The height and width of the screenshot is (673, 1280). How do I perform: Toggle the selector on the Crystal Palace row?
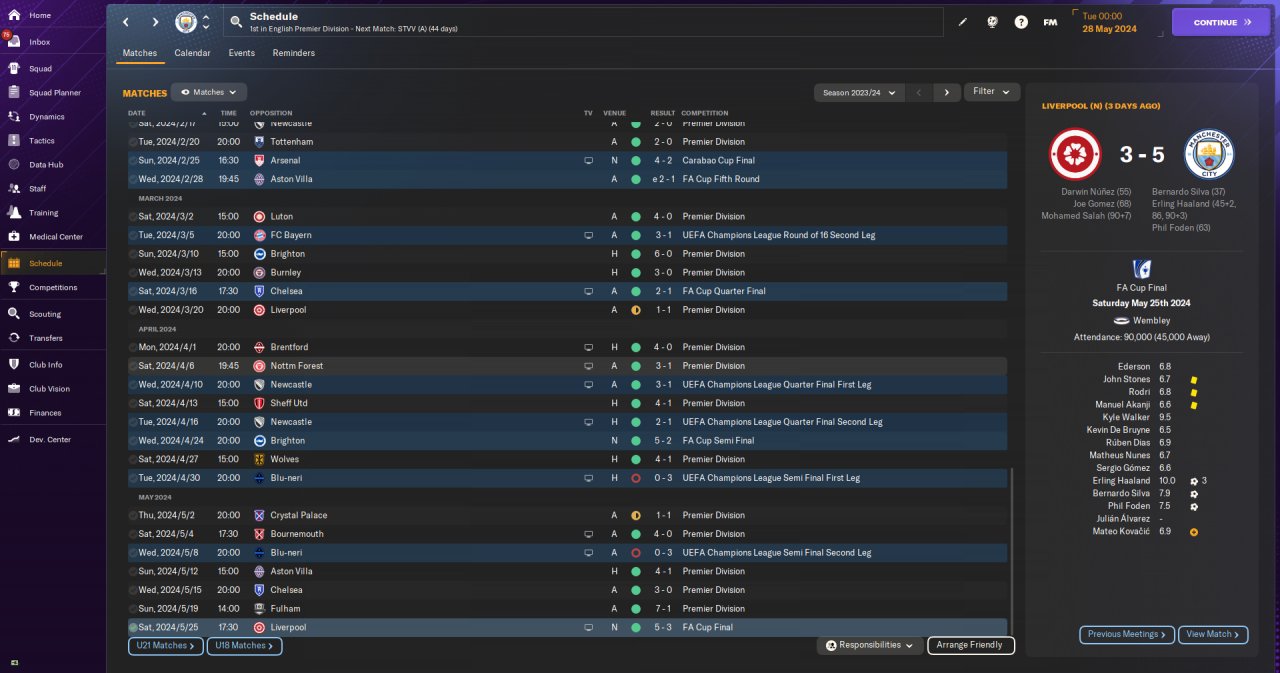[133, 515]
